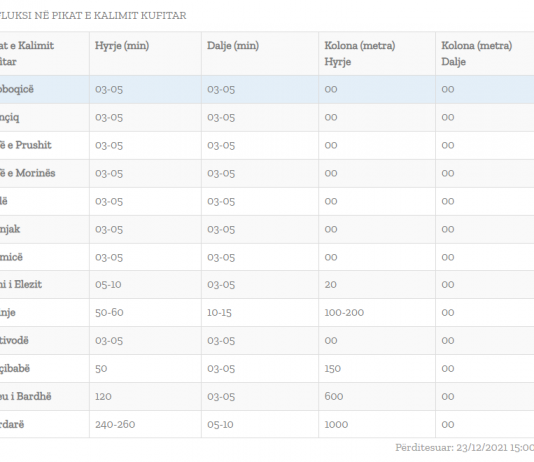Click the 'FLUKSI NË PIKAT E KALIMIT KUFITAR' title
This screenshot has height=462, width=534.
tap(93, 16)
